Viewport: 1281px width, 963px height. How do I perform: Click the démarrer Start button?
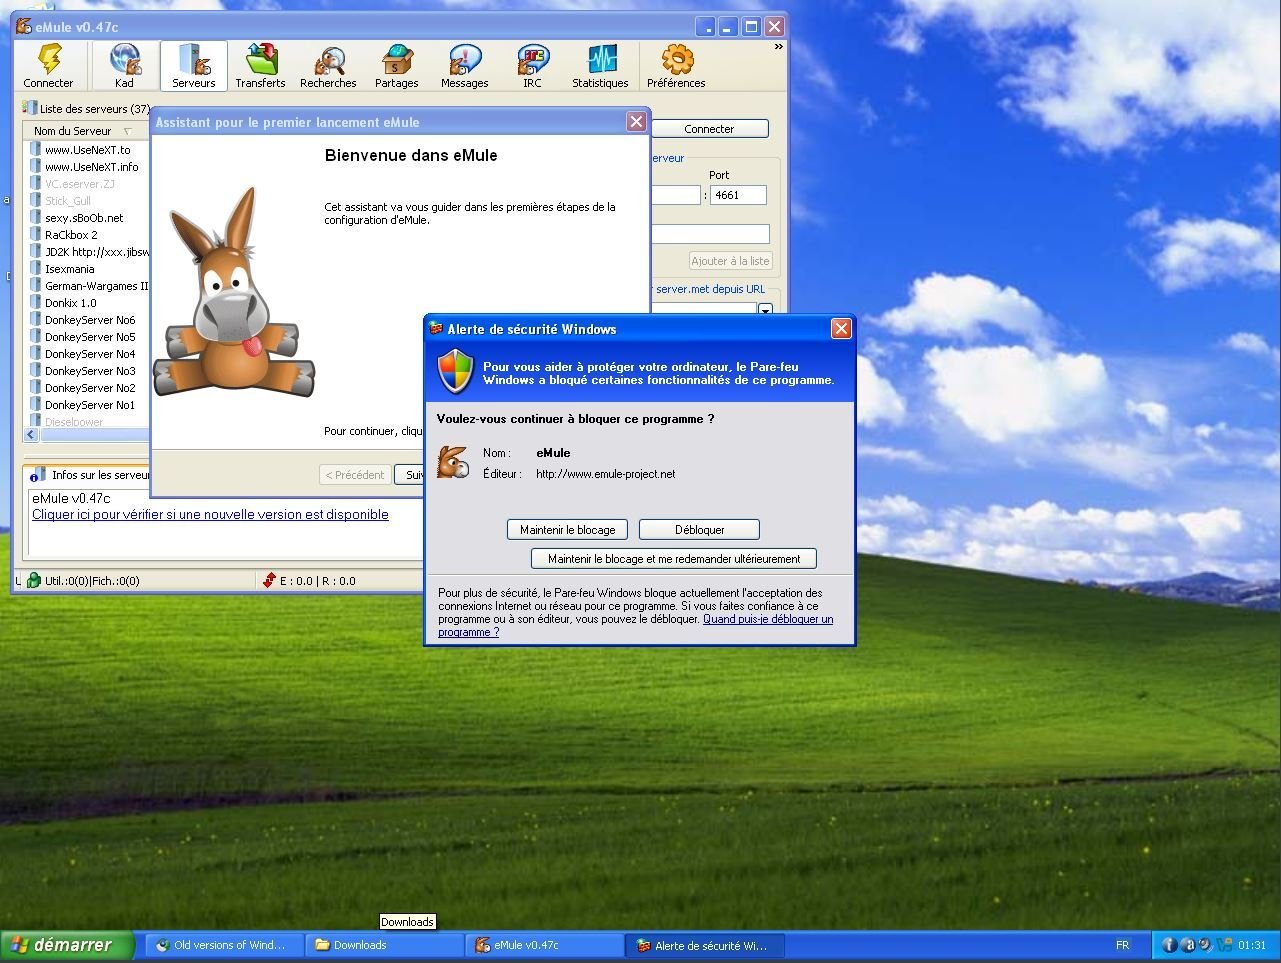[66, 945]
